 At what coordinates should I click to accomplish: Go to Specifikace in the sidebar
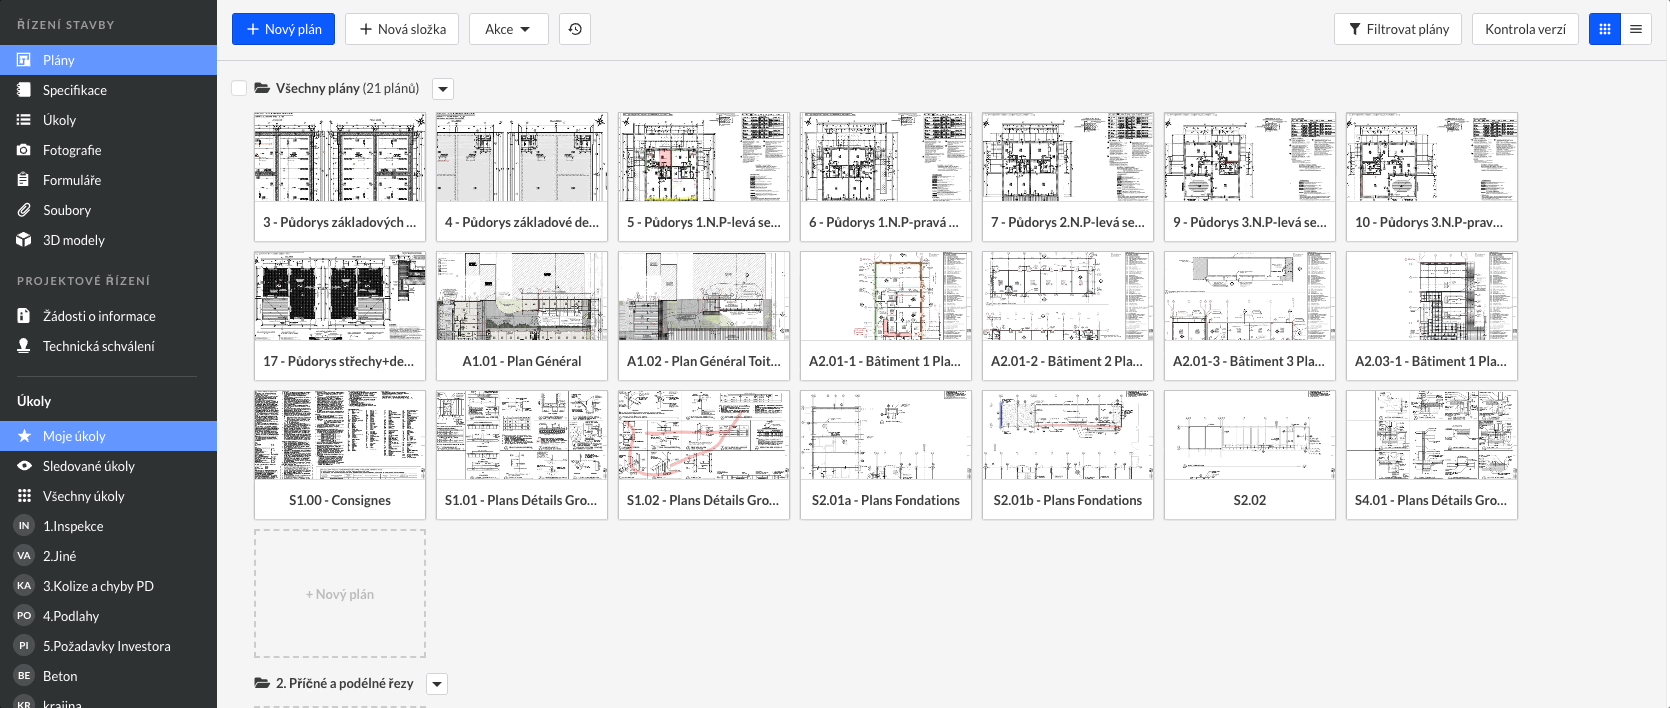click(75, 90)
